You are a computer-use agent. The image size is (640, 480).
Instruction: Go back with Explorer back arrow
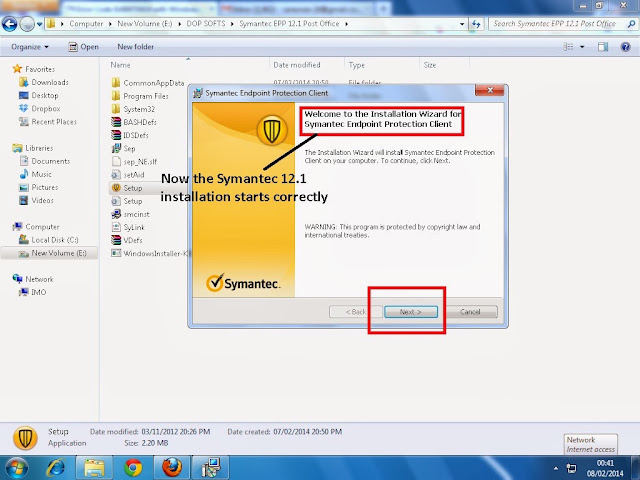coord(10,24)
